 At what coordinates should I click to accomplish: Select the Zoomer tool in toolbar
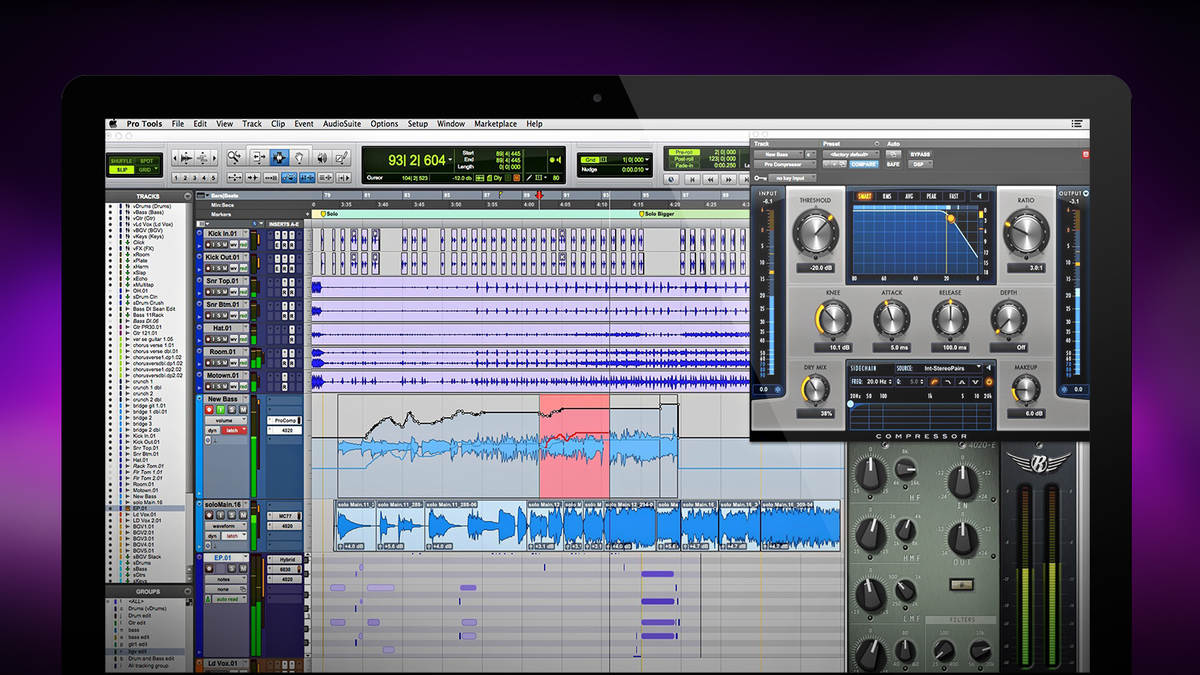(235, 157)
